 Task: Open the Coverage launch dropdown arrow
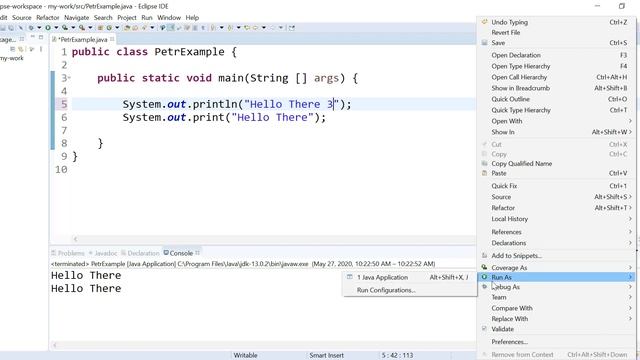point(73,28)
